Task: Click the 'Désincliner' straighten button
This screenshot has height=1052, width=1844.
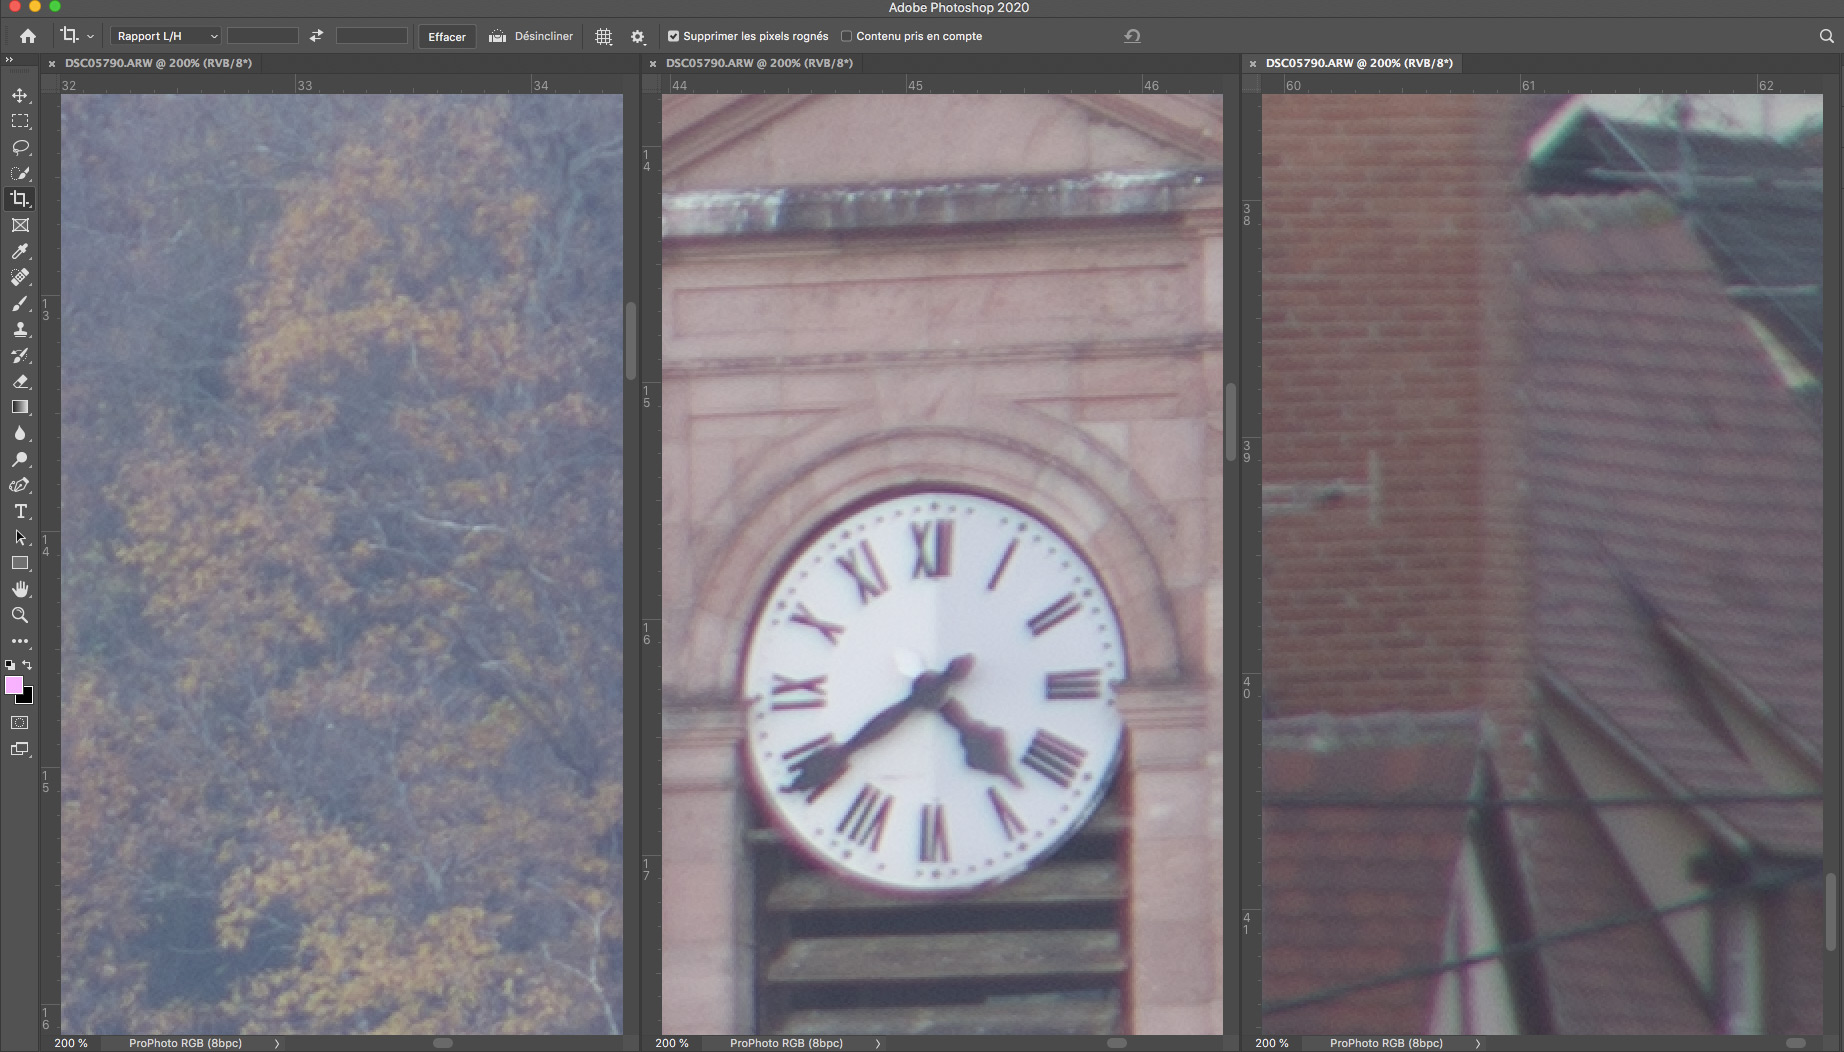Action: click(531, 36)
